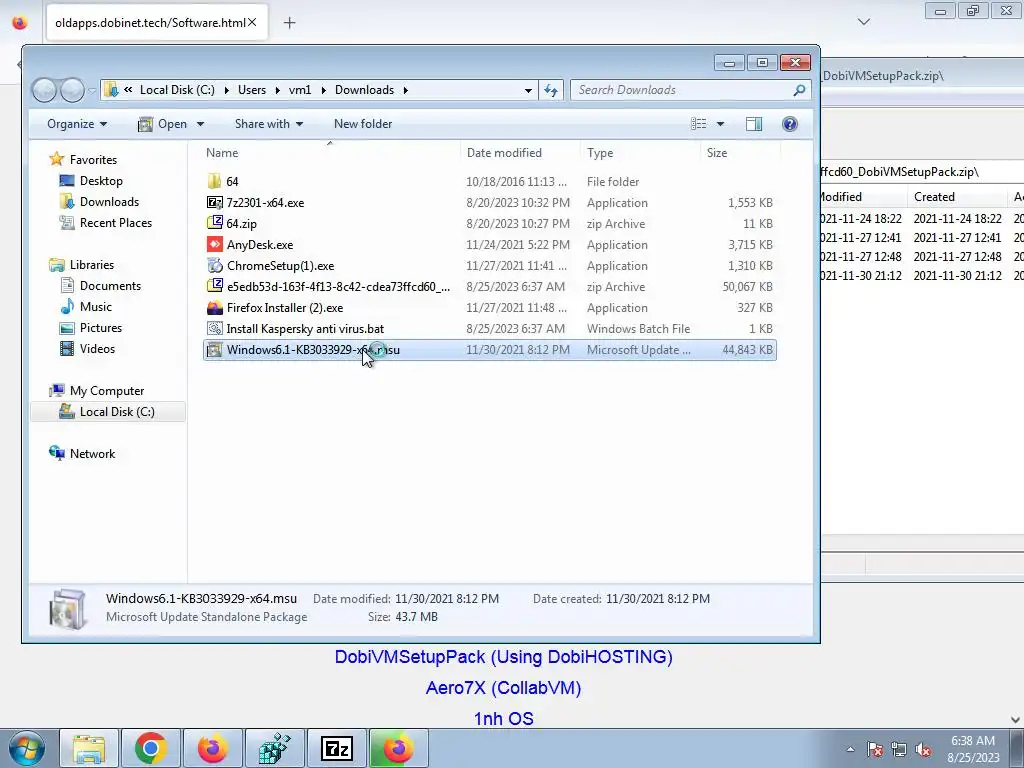Screen dimensions: 1024x768
Task: Click the Forward navigation arrow in Explorer
Action: coord(72,90)
